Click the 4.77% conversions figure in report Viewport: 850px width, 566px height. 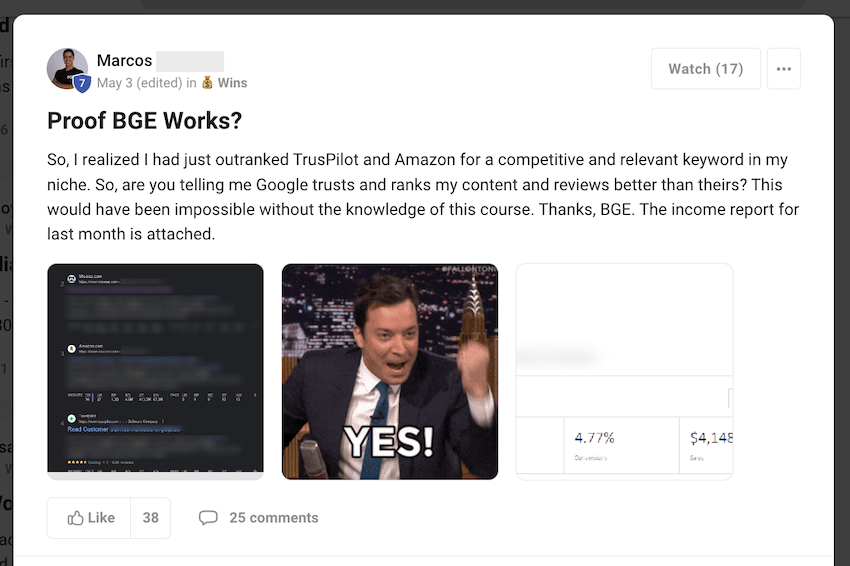(x=595, y=438)
